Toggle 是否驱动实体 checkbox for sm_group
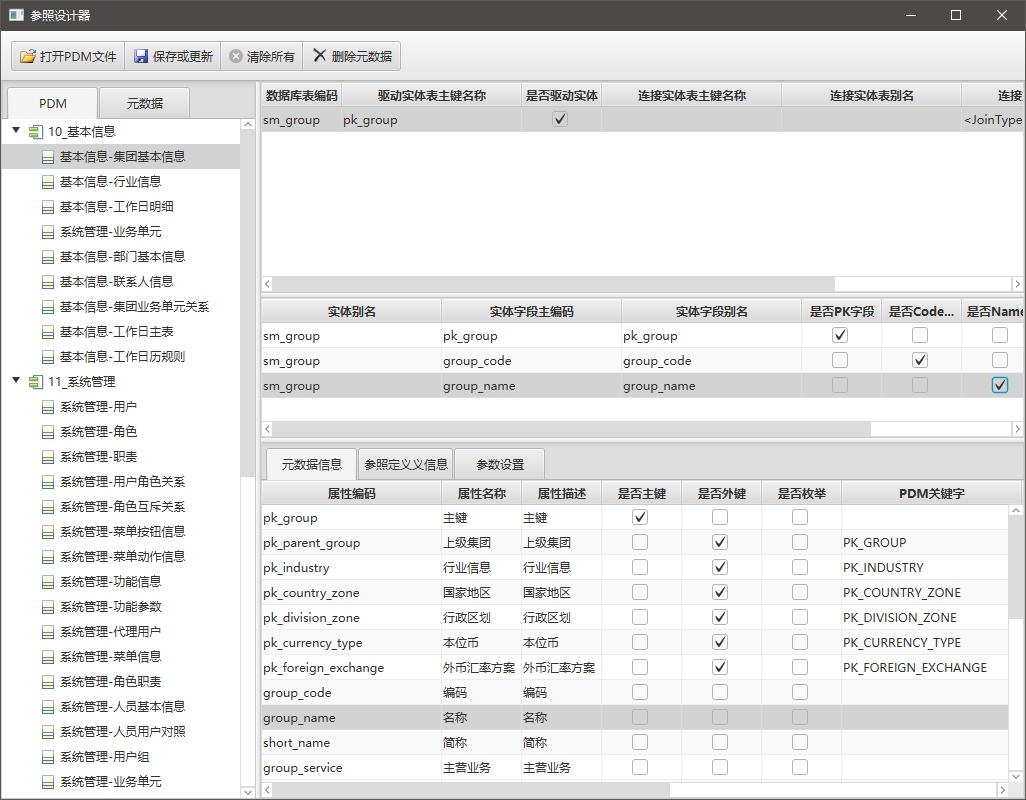The width and height of the screenshot is (1026, 800). (x=560, y=119)
